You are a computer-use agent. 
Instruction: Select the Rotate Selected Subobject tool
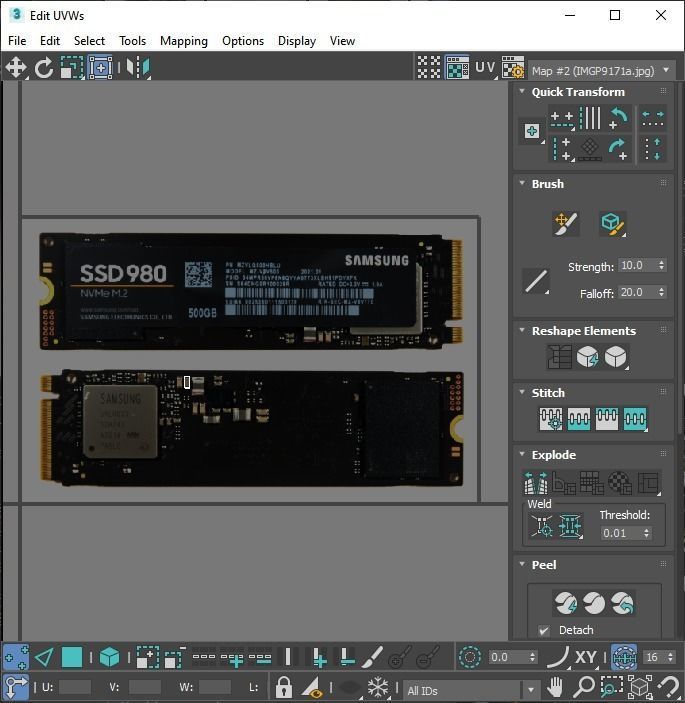pyautogui.click(x=44, y=68)
